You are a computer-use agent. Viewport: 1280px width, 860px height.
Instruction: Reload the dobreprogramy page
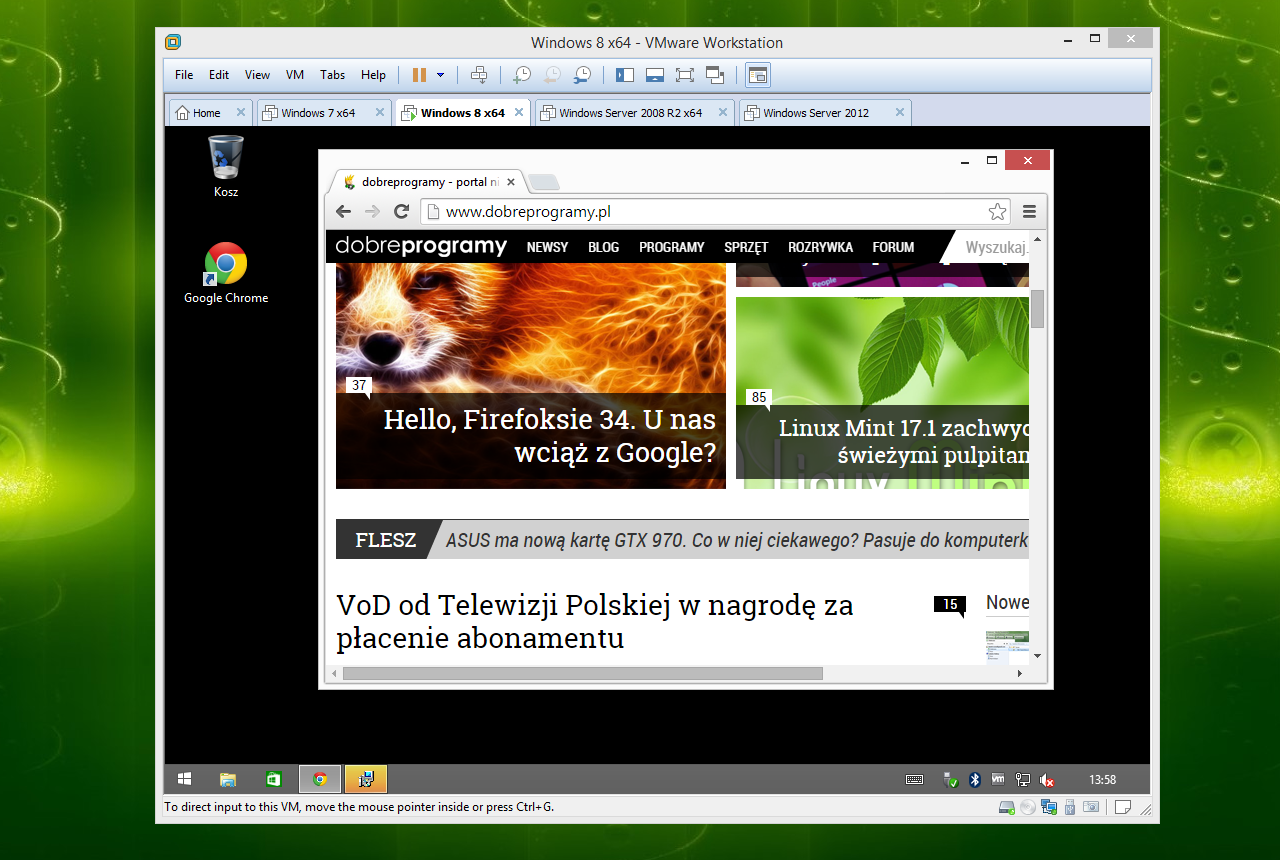point(401,211)
